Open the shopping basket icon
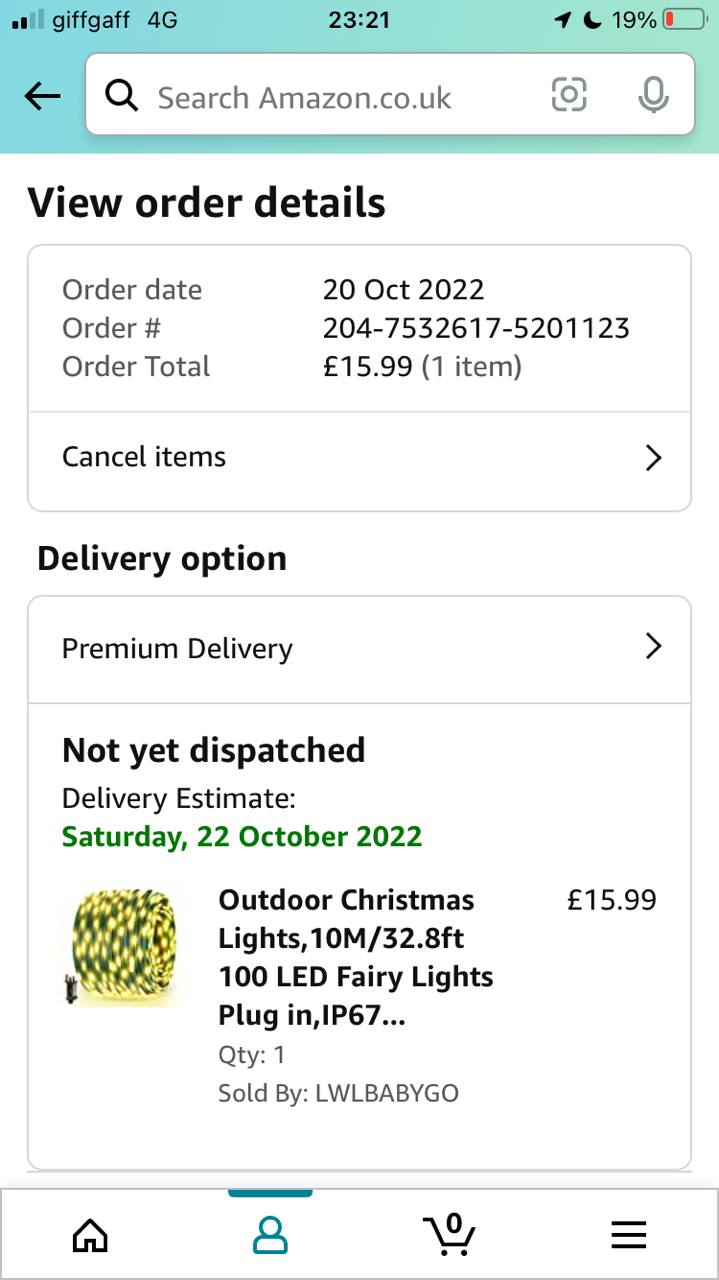This screenshot has height=1280, width=719. pos(449,1234)
